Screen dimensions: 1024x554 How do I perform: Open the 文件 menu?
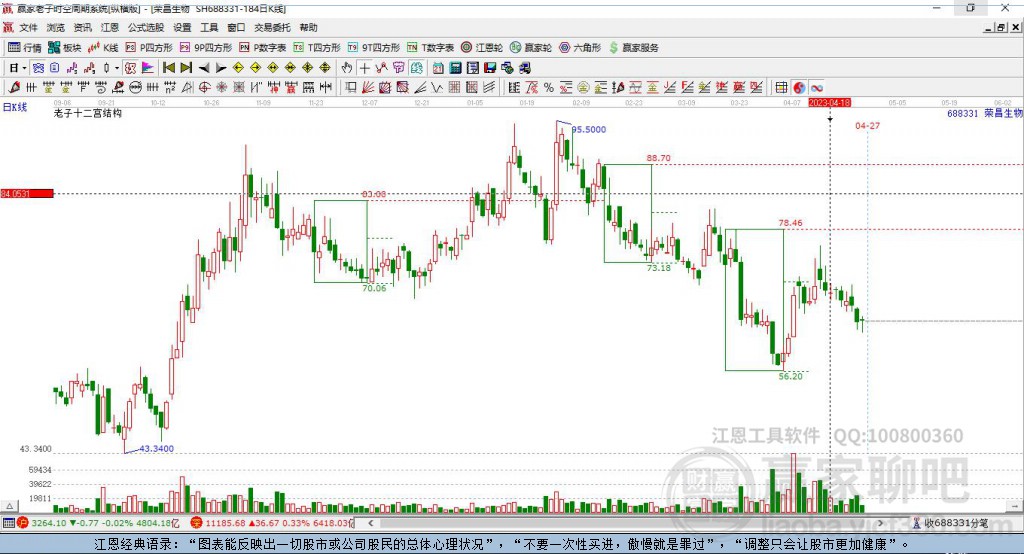point(28,27)
